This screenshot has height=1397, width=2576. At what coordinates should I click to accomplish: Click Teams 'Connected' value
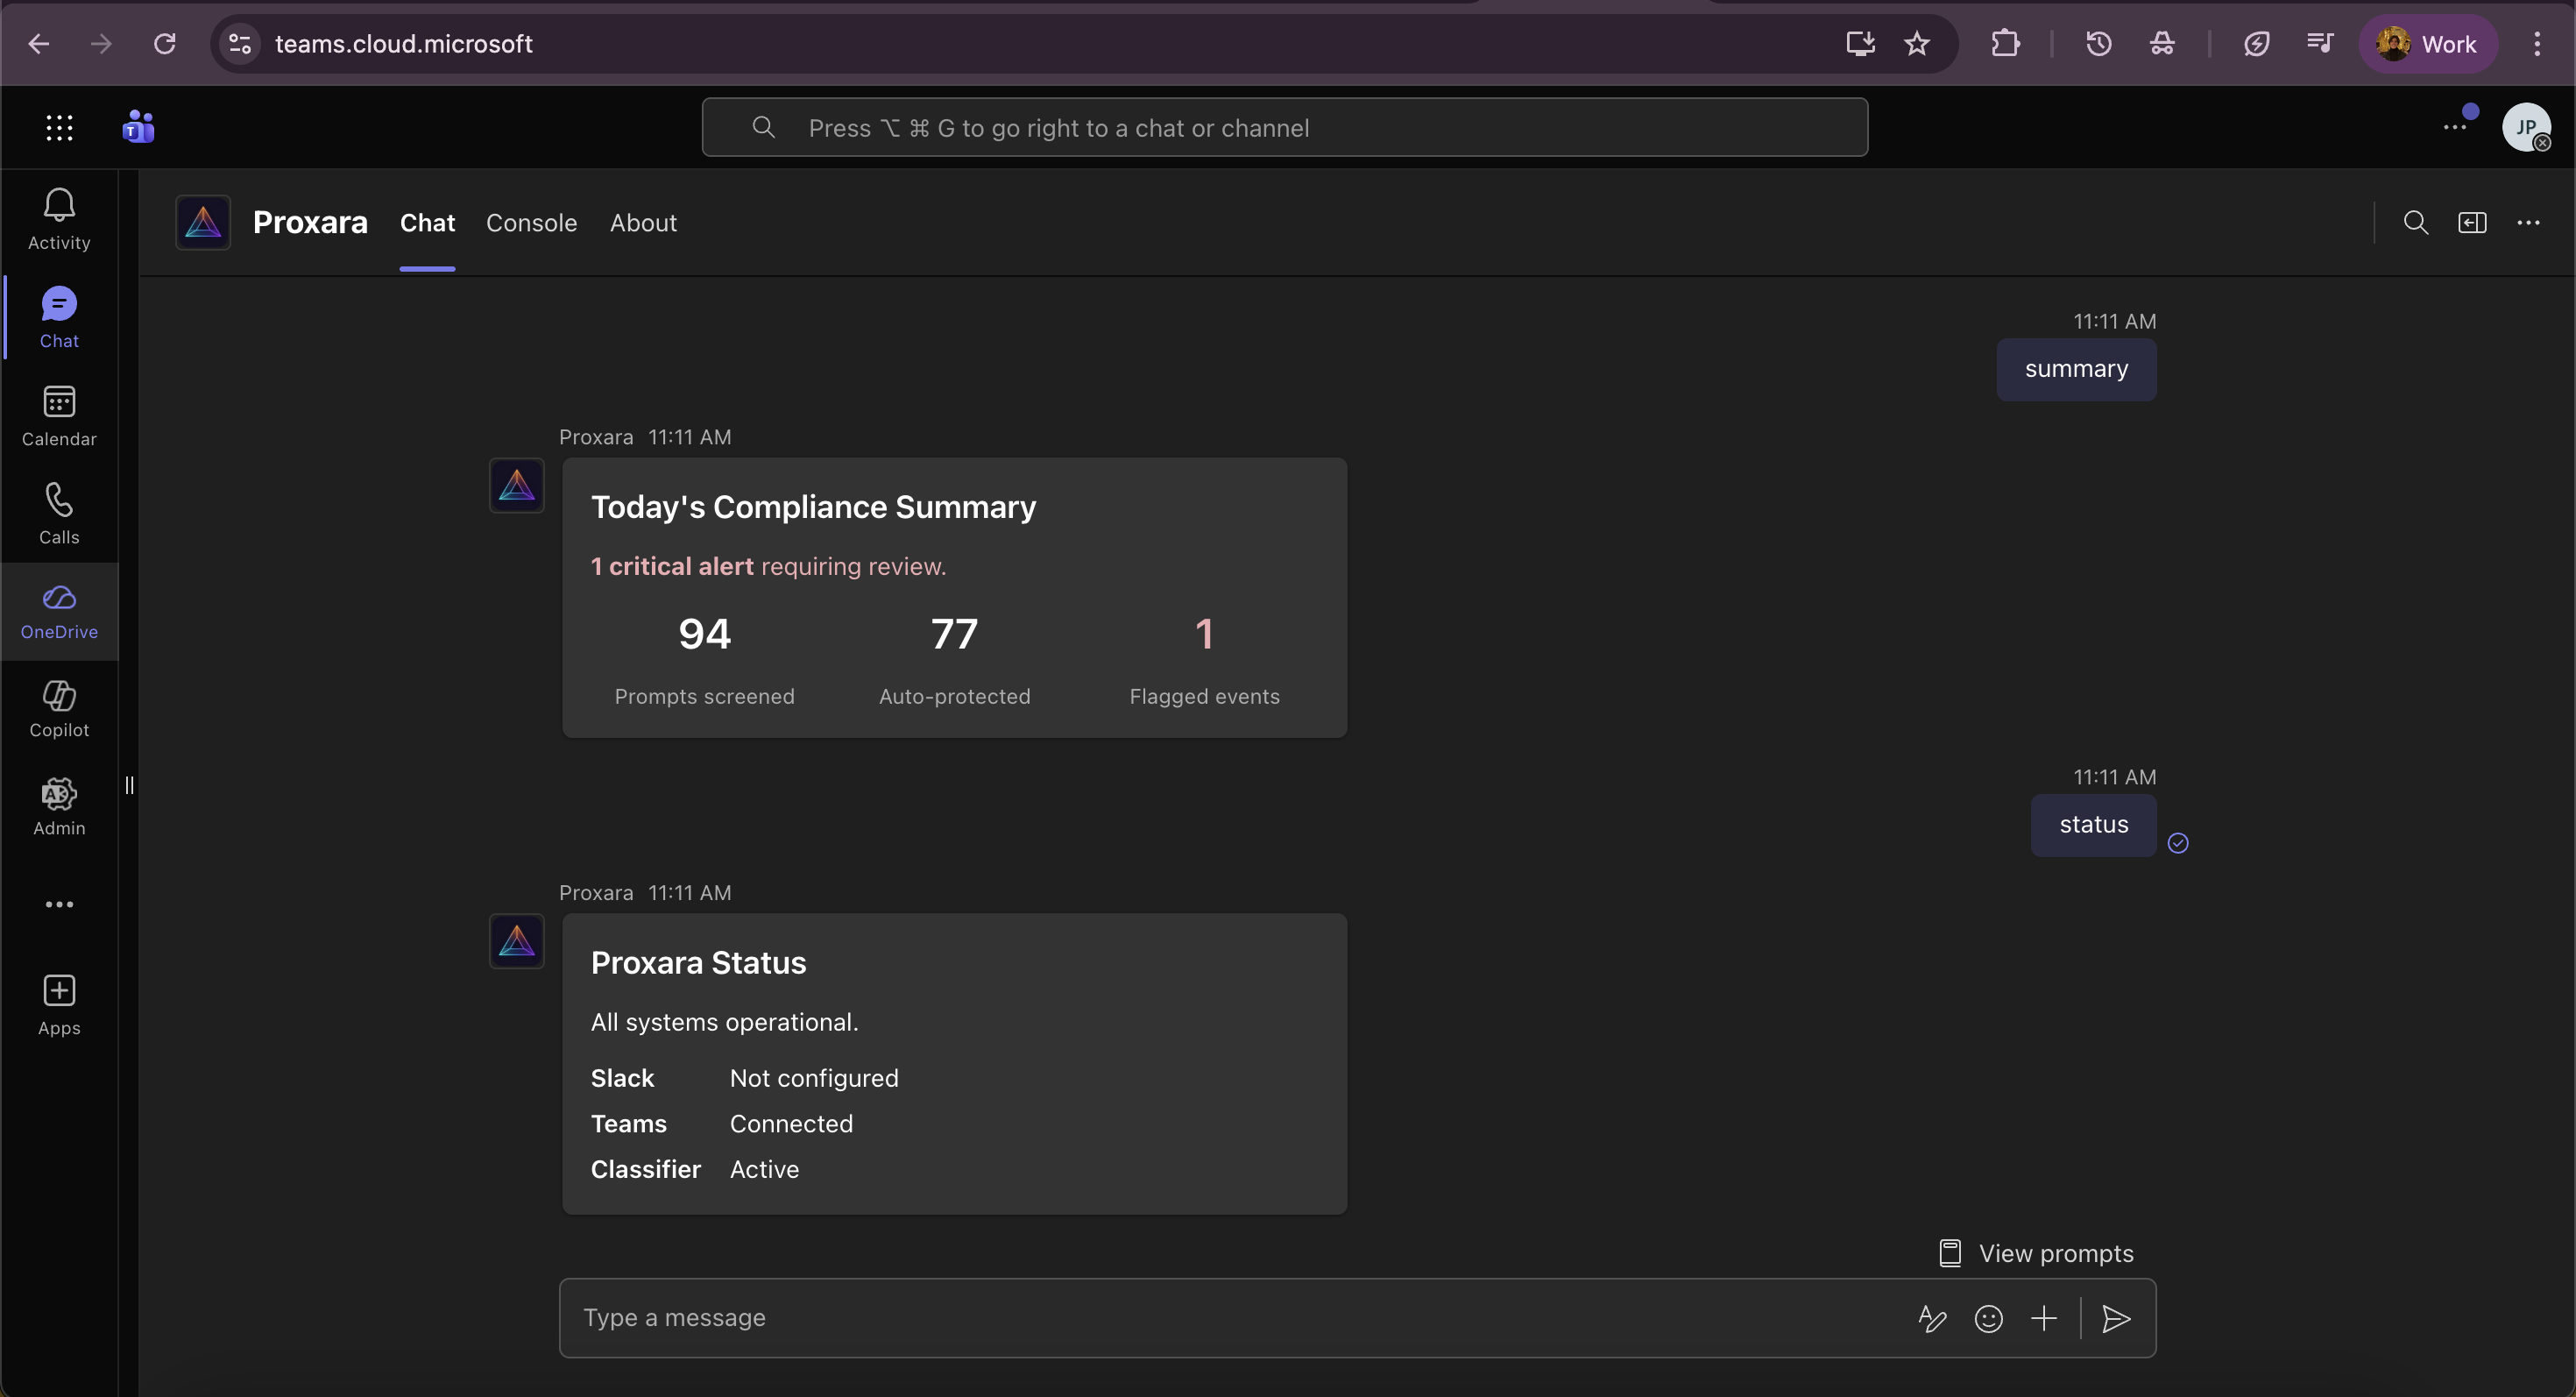(x=791, y=1124)
